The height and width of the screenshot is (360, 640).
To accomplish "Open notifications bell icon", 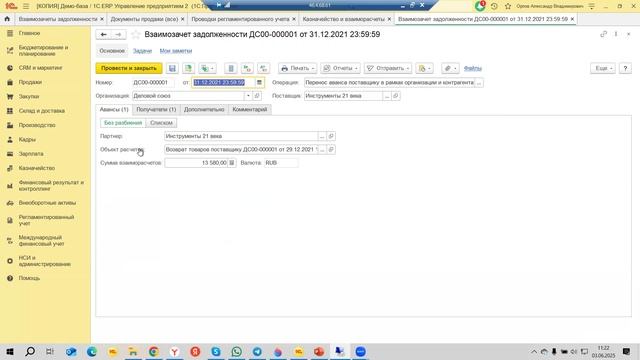I will coord(480,6).
